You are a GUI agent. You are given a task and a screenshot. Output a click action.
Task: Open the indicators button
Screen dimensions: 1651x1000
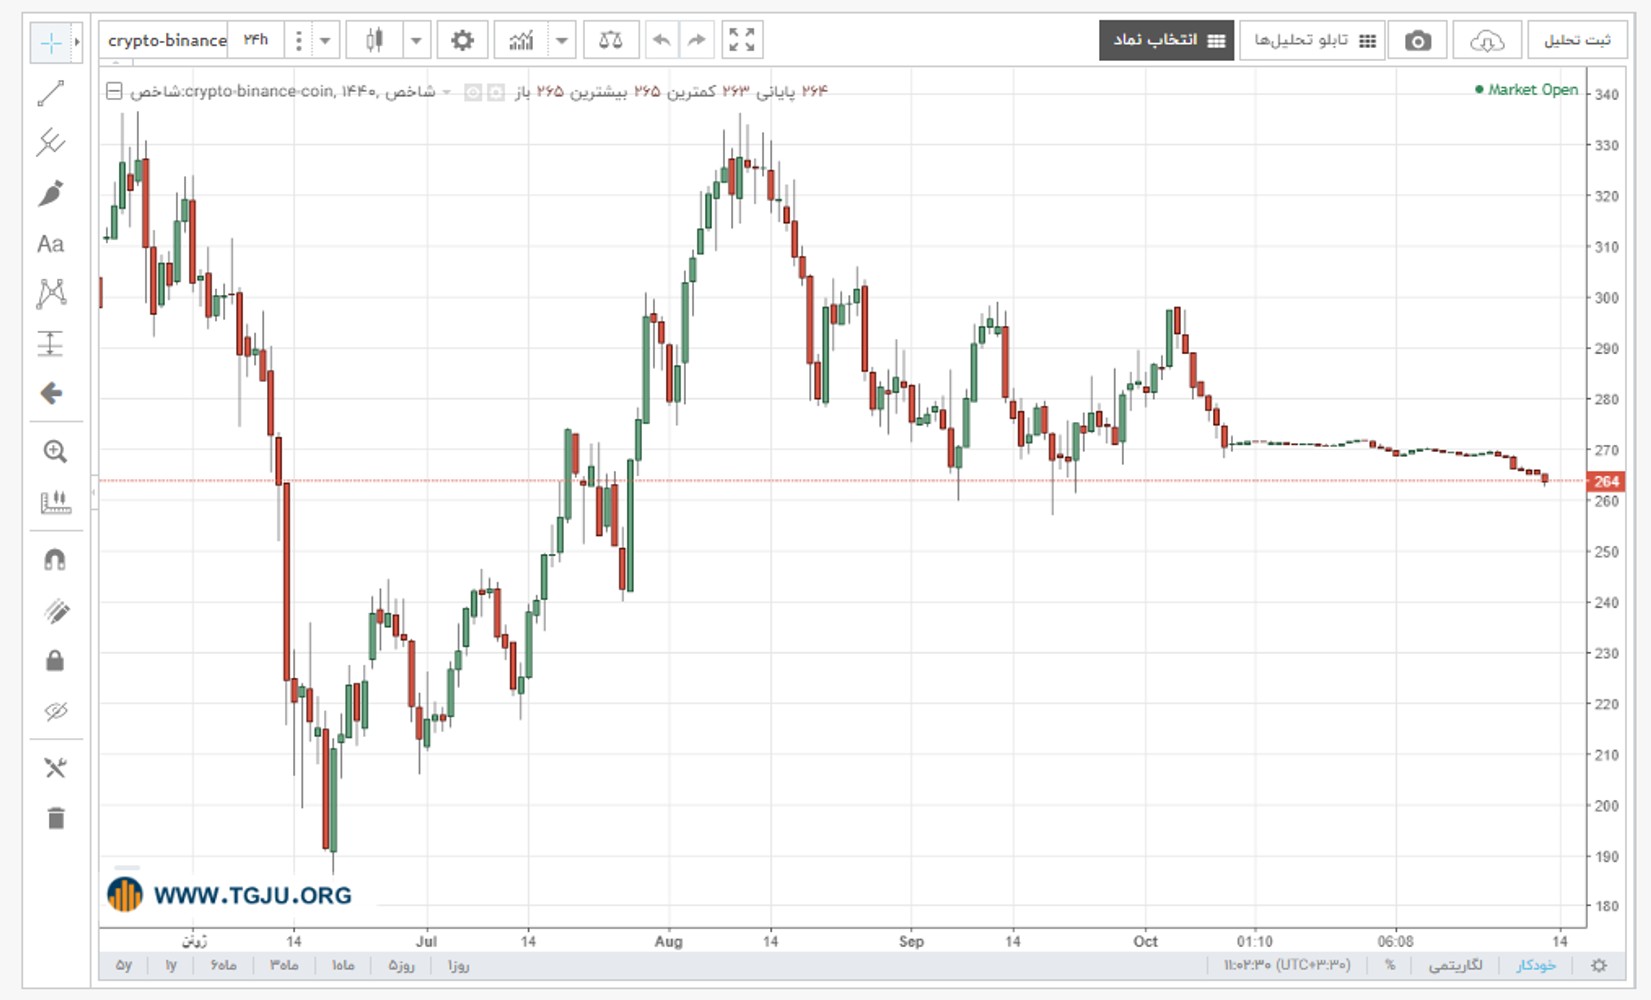click(521, 41)
